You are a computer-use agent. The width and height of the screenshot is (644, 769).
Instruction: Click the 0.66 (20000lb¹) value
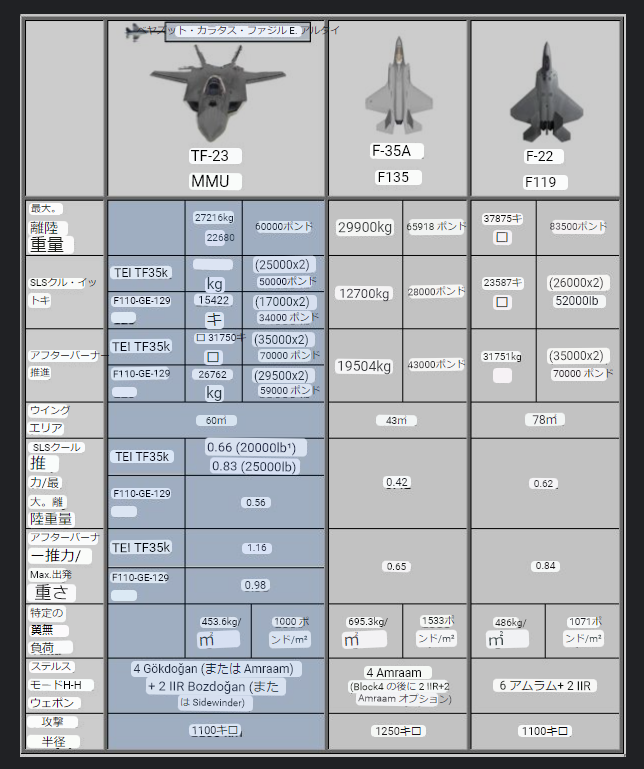coord(256,447)
